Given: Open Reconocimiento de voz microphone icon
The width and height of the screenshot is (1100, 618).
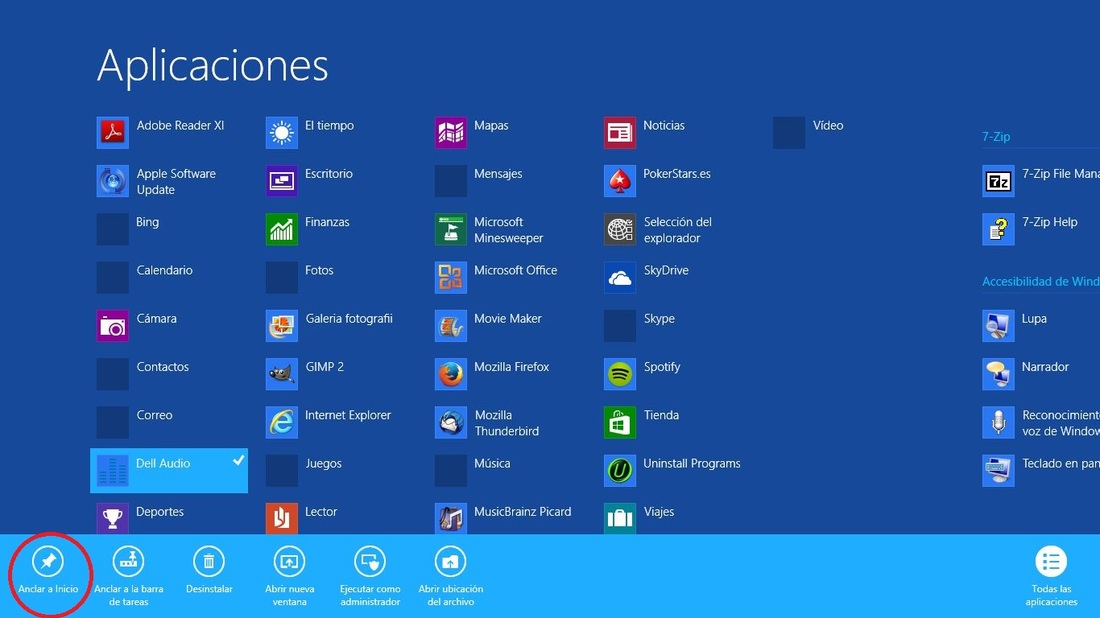Looking at the screenshot, I should (x=998, y=422).
